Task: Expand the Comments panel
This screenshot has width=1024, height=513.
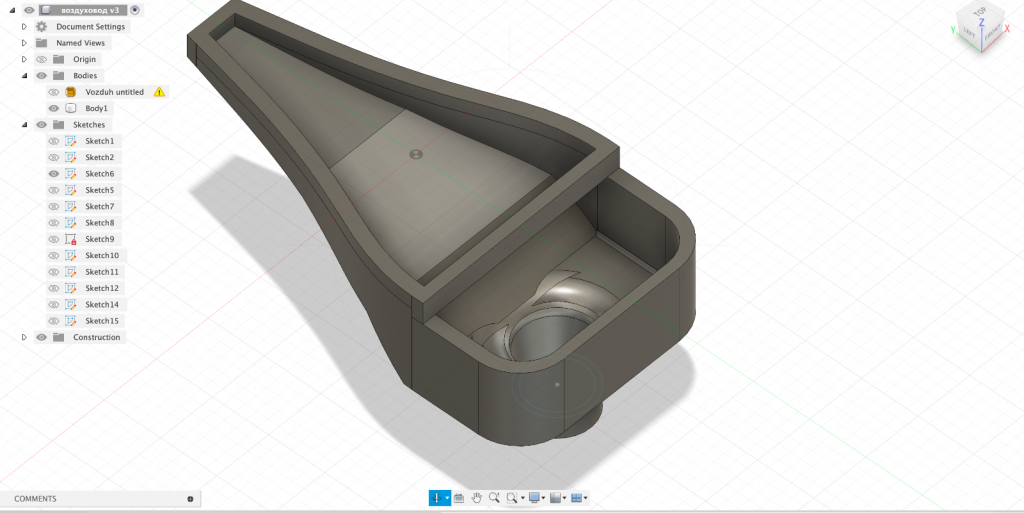Action: pyautogui.click(x=190, y=498)
